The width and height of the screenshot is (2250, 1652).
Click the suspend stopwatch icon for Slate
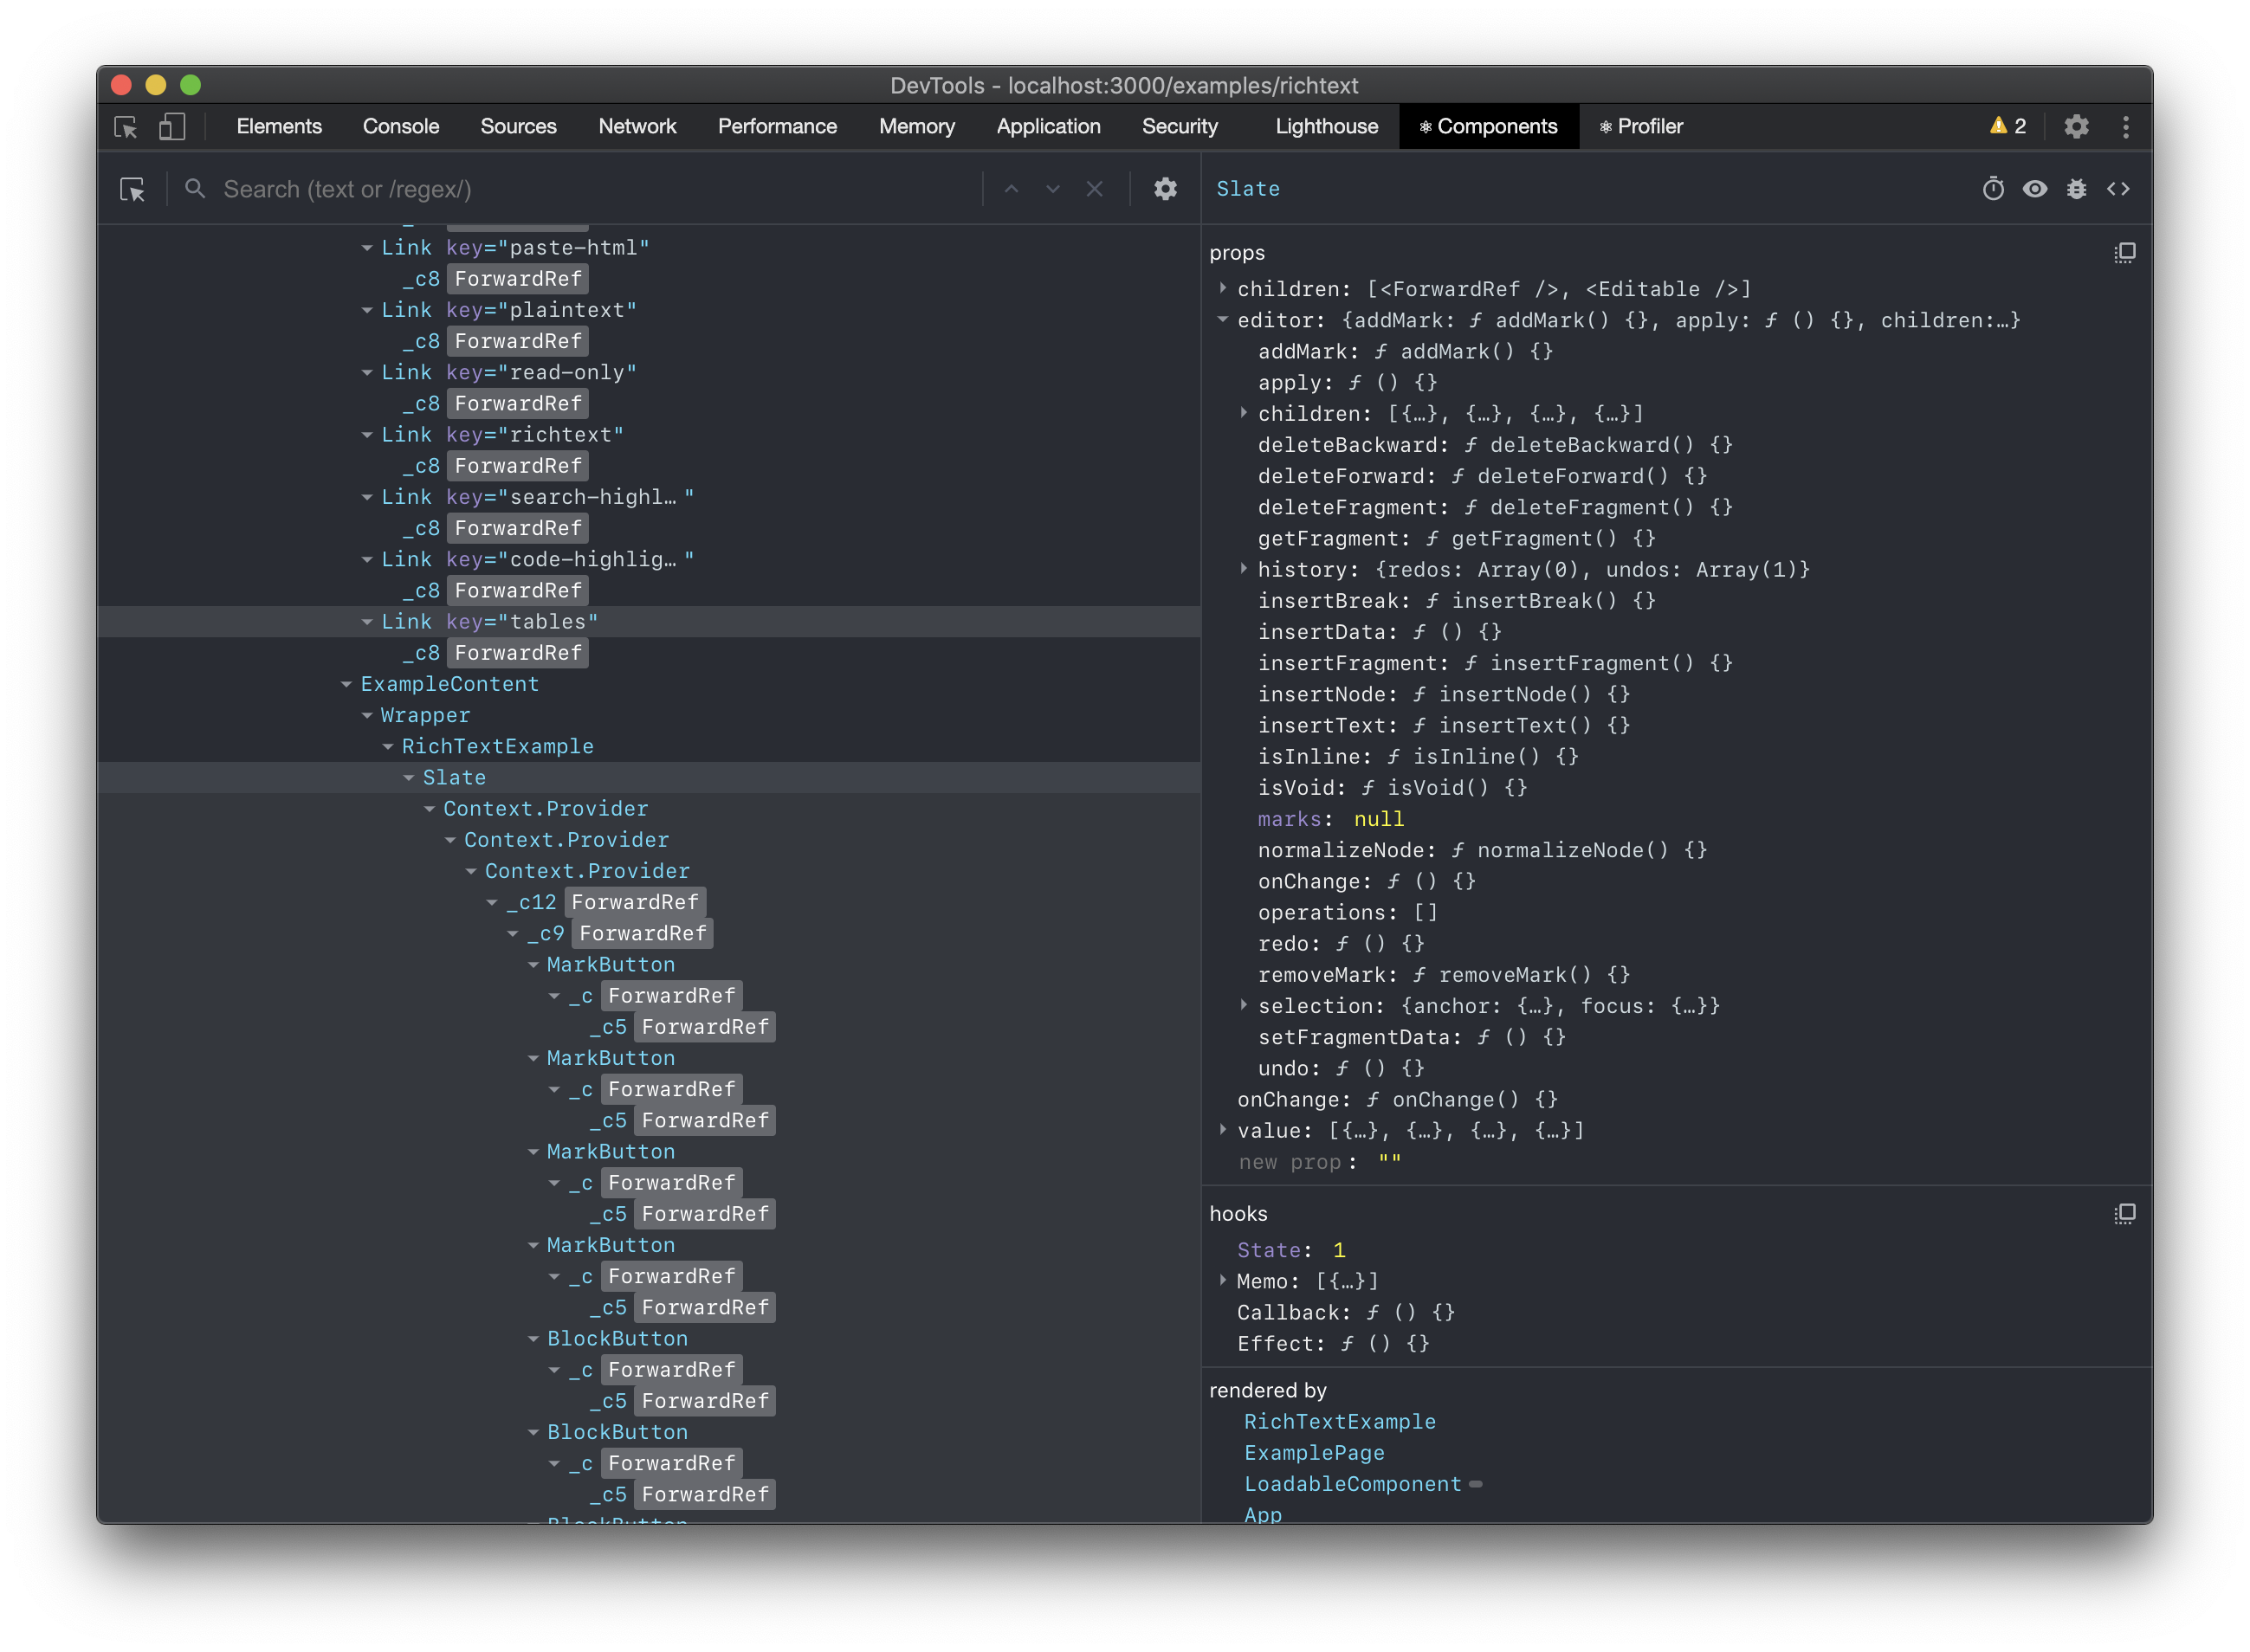point(1992,189)
